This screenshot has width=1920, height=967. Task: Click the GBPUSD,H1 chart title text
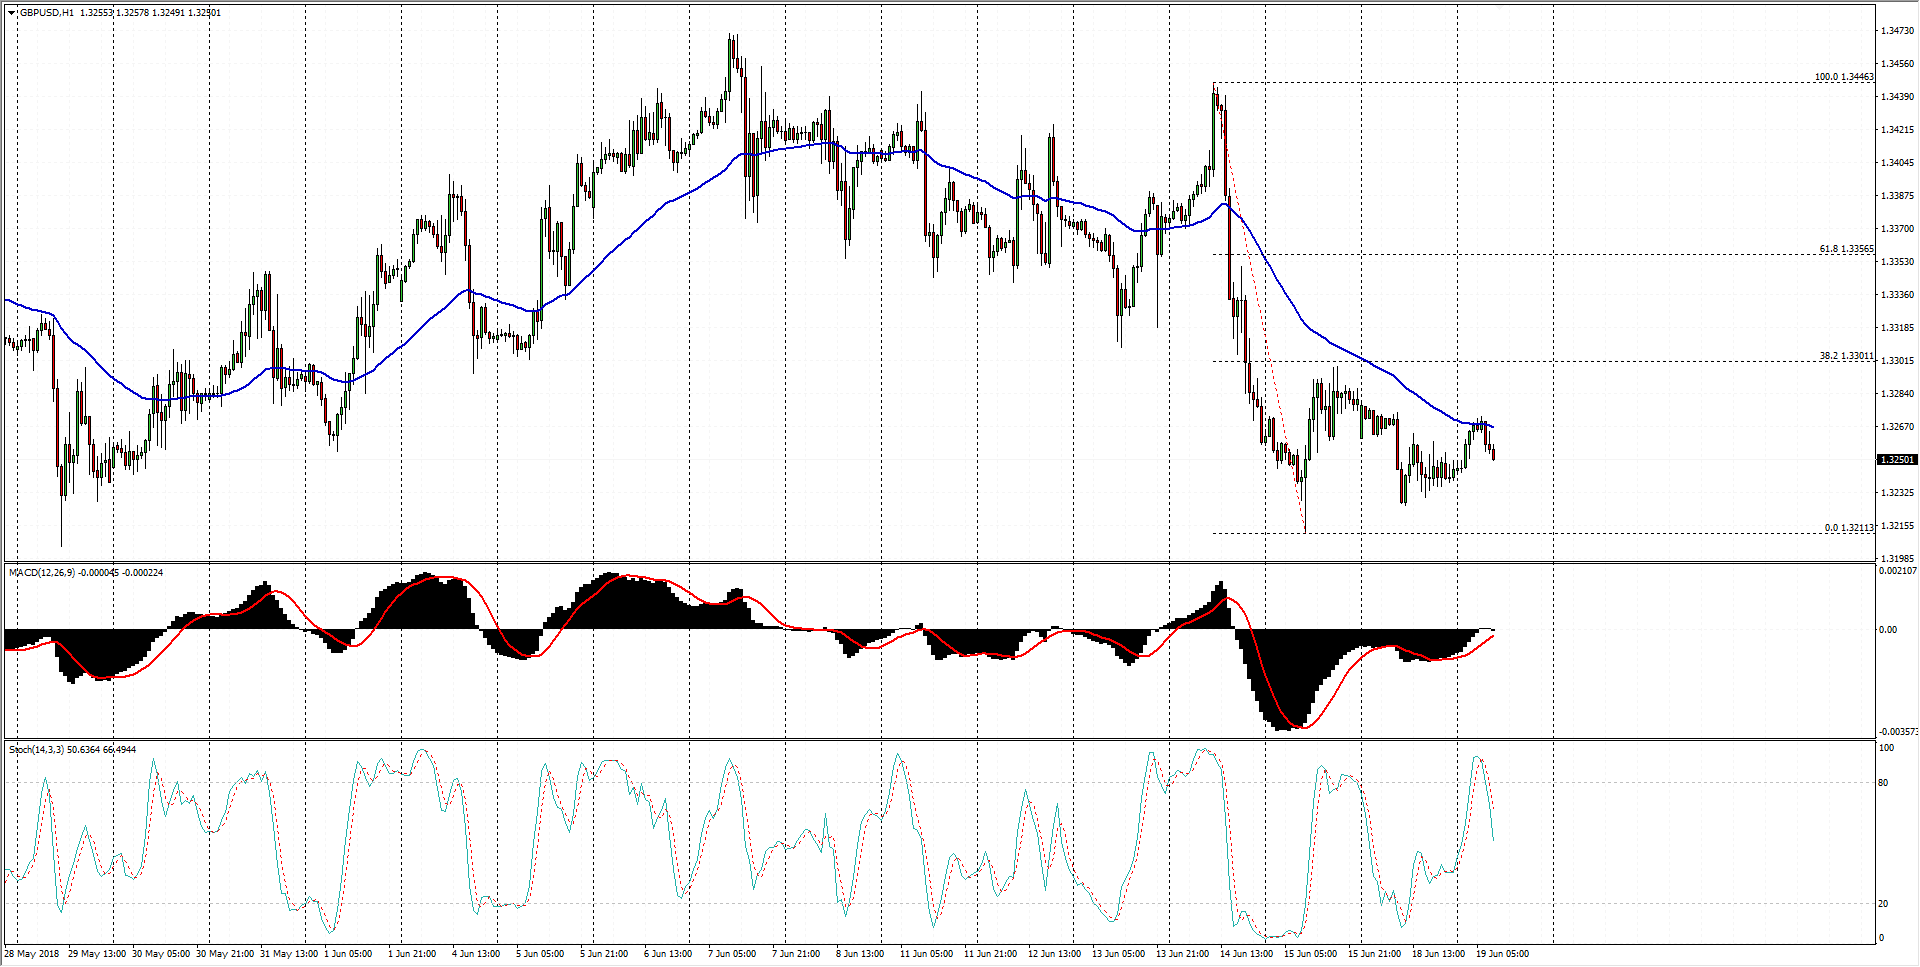pyautogui.click(x=46, y=13)
